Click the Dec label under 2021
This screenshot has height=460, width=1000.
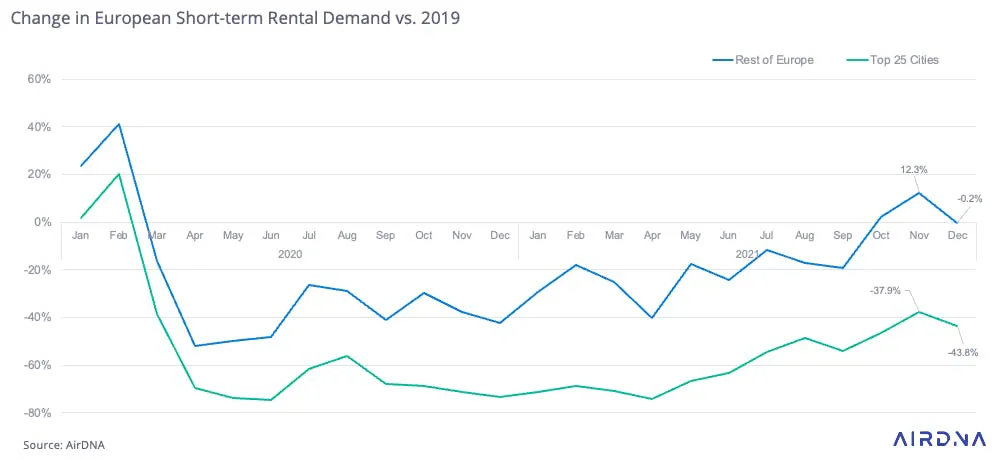pyautogui.click(x=957, y=235)
